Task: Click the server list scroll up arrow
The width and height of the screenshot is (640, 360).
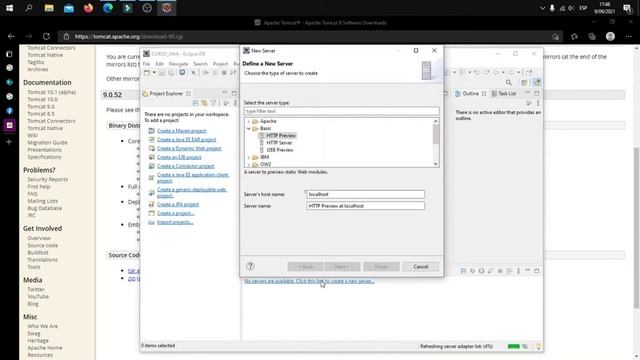Action: tap(436, 121)
